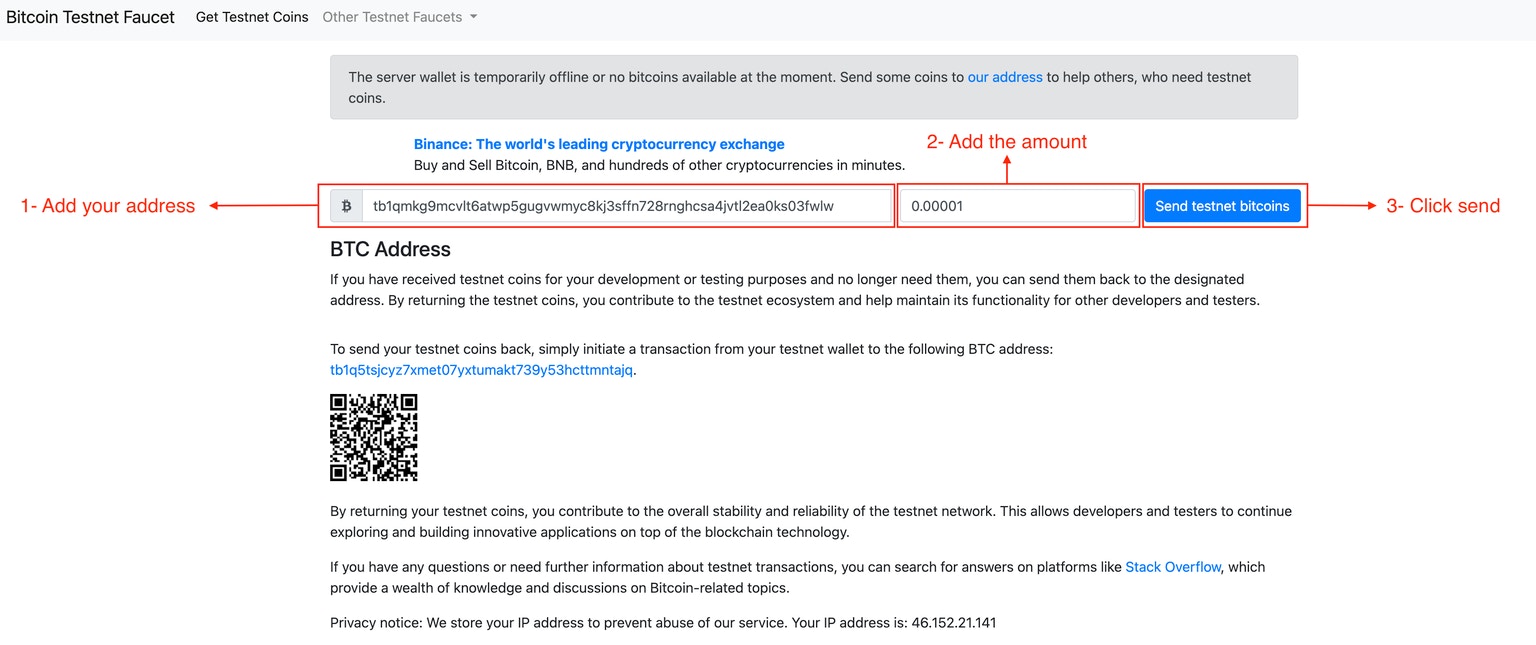The width and height of the screenshot is (1536, 645).
Task: Open the Get Testnet Coins nav item
Action: pos(252,17)
